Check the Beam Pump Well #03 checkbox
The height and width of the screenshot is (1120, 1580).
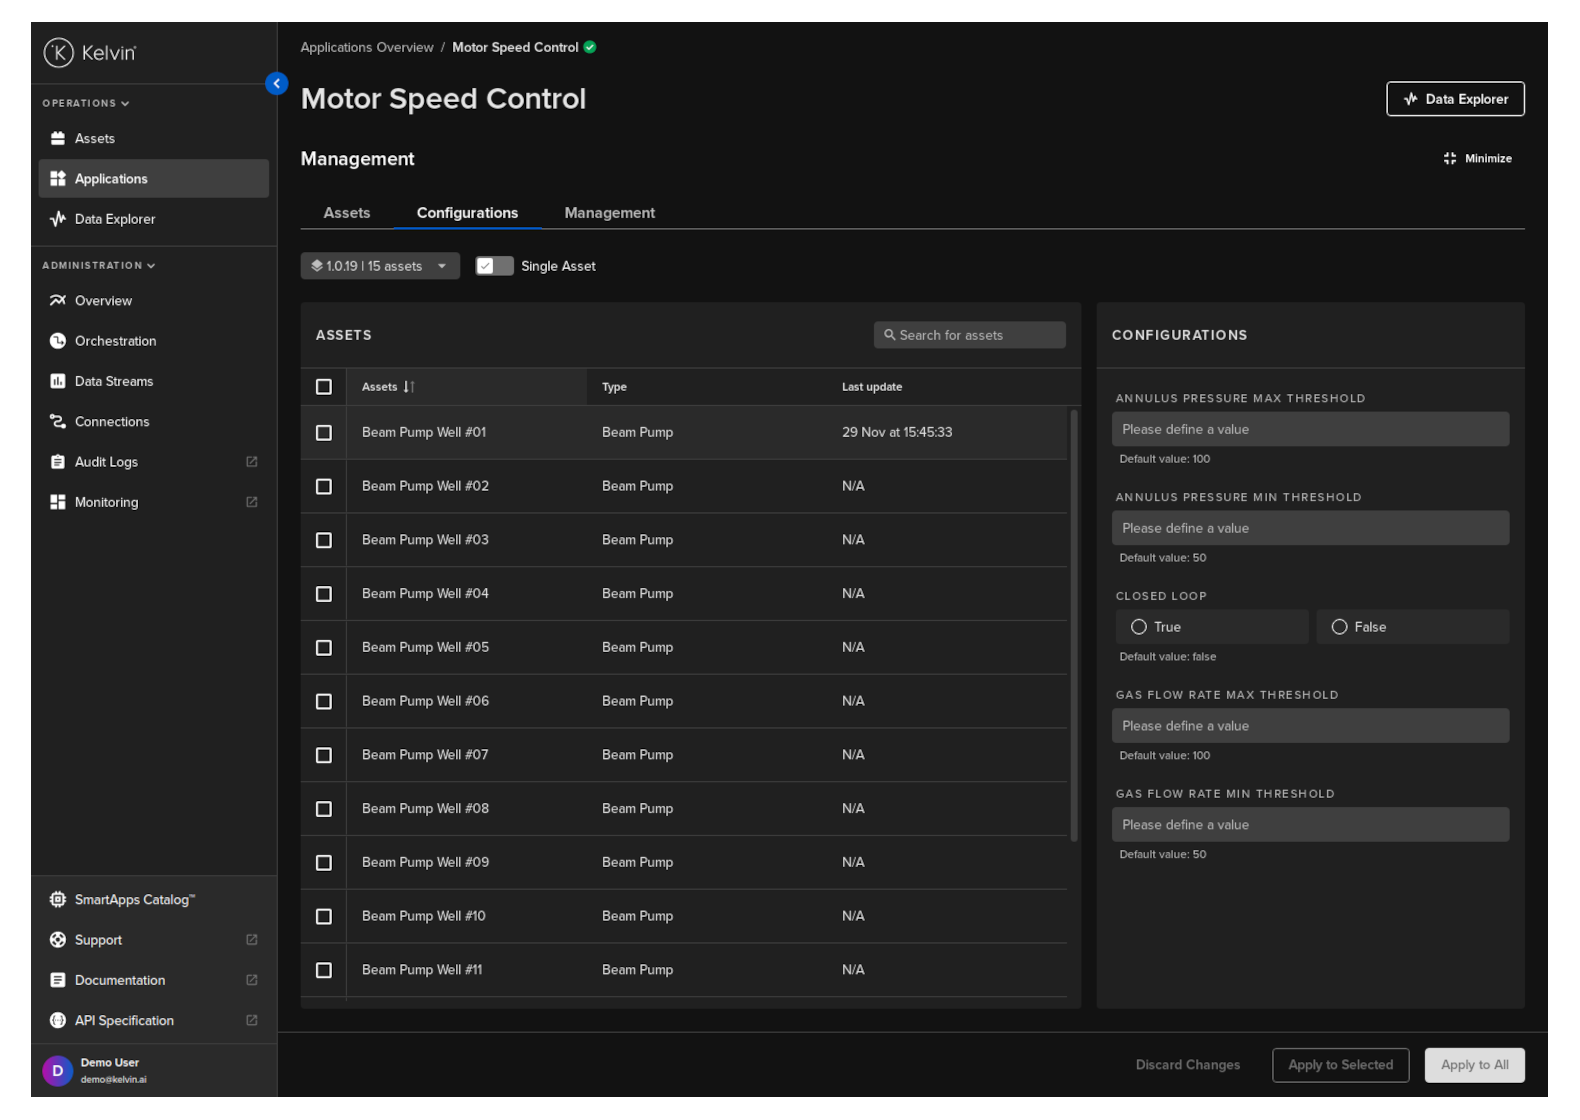tap(324, 540)
